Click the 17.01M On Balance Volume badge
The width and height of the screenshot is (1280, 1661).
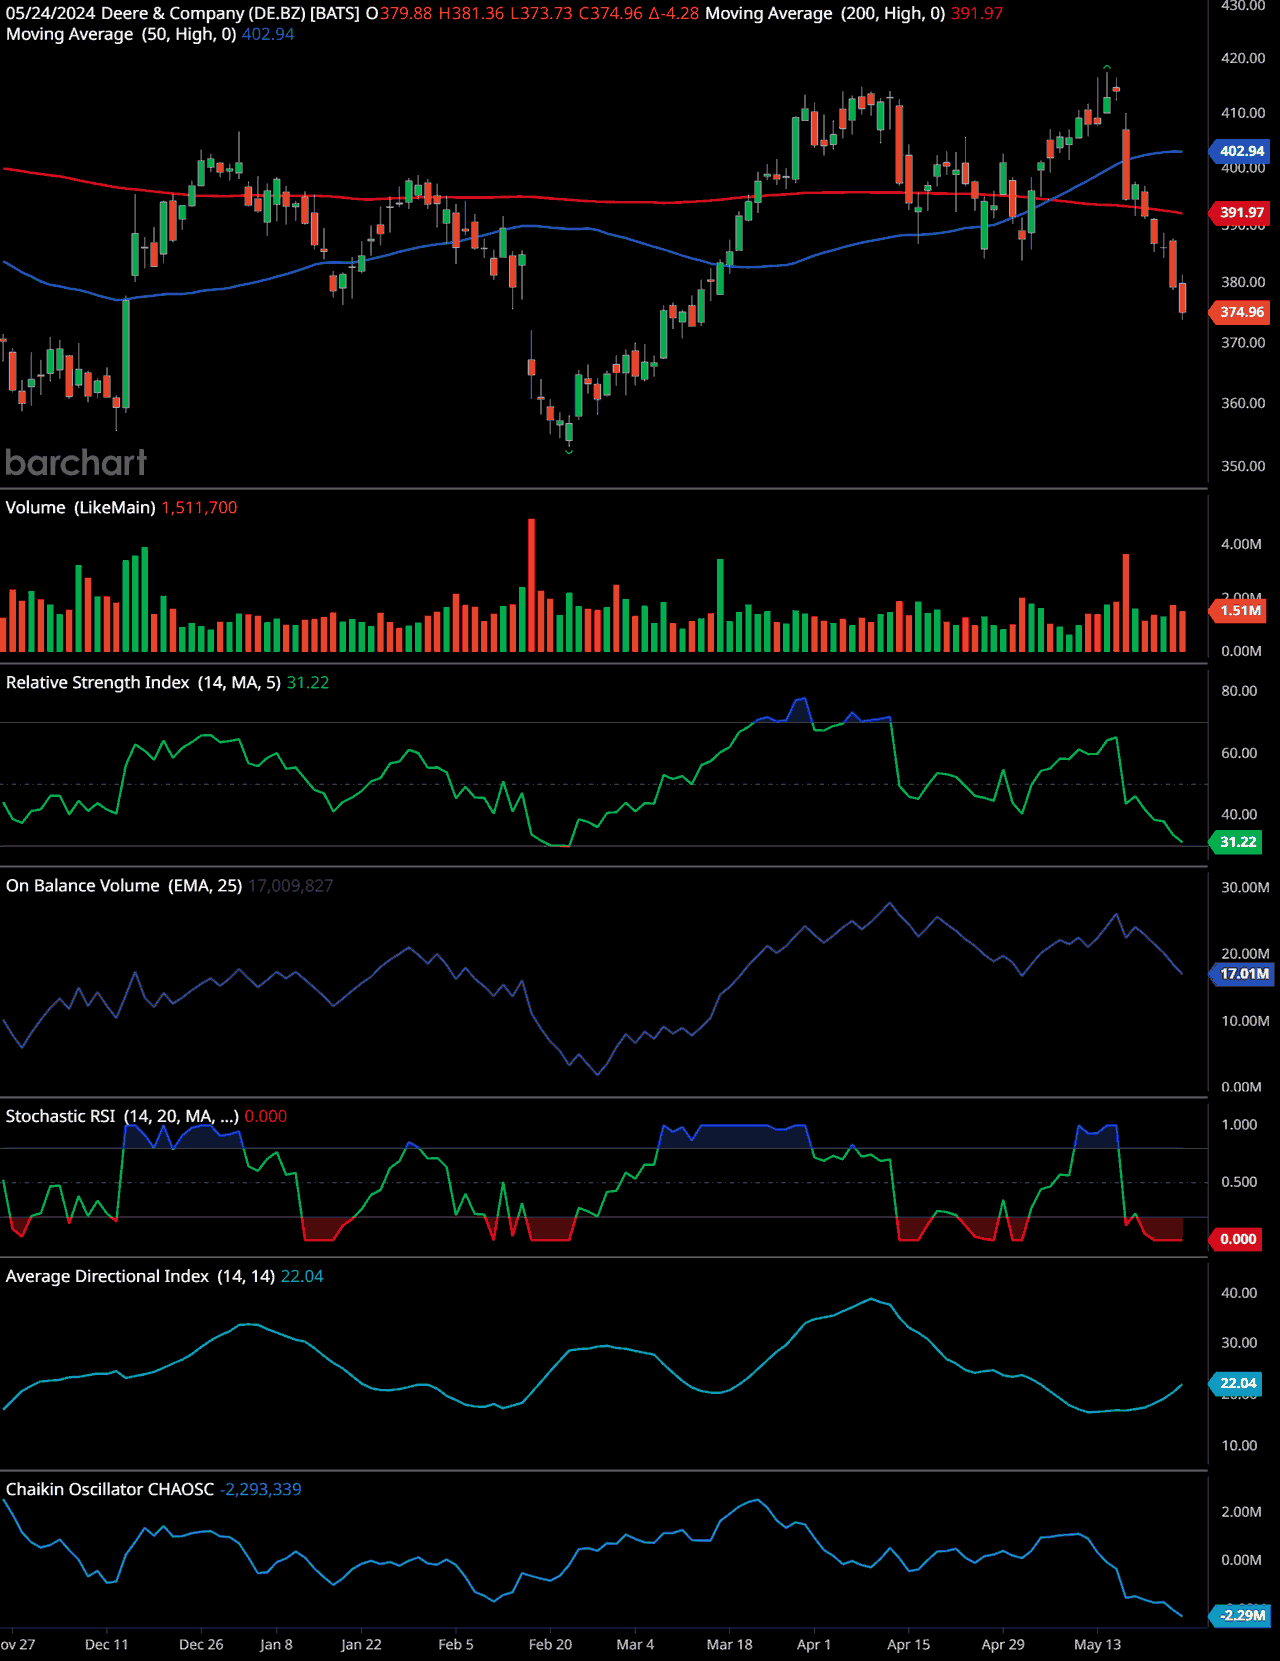(1243, 973)
